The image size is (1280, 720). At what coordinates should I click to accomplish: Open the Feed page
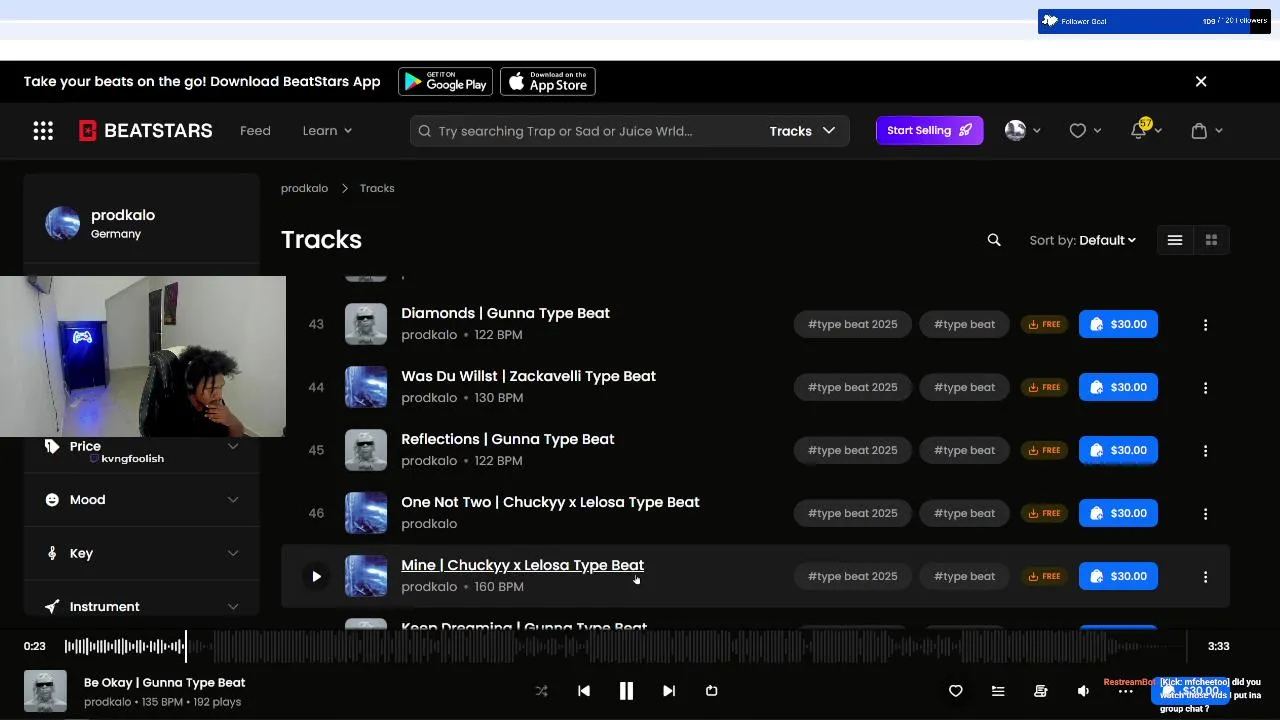pyautogui.click(x=255, y=131)
